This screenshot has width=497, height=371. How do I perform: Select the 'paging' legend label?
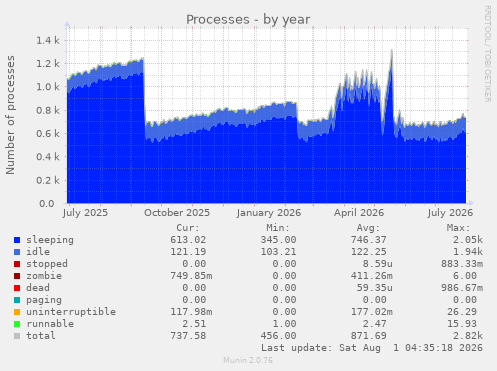tap(44, 300)
